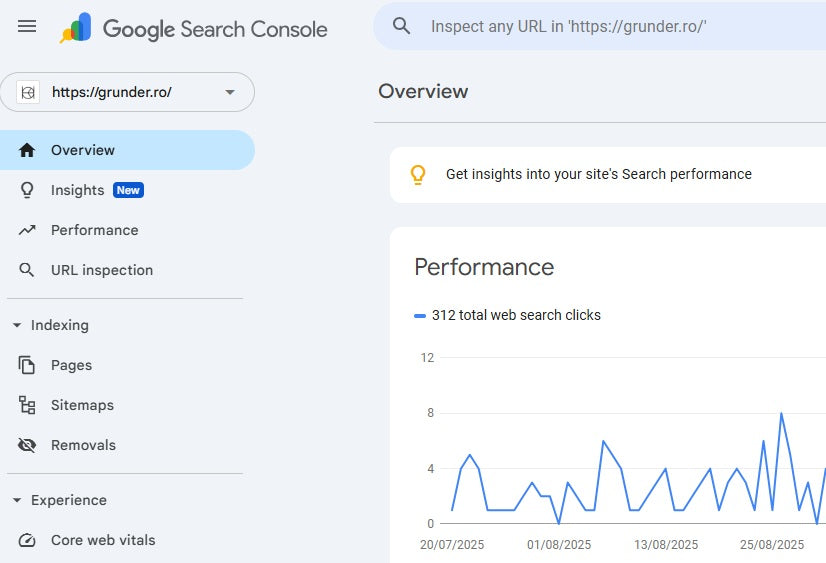The height and width of the screenshot is (563, 826).
Task: Click the magnifier icon in the search bar
Action: (402, 26)
